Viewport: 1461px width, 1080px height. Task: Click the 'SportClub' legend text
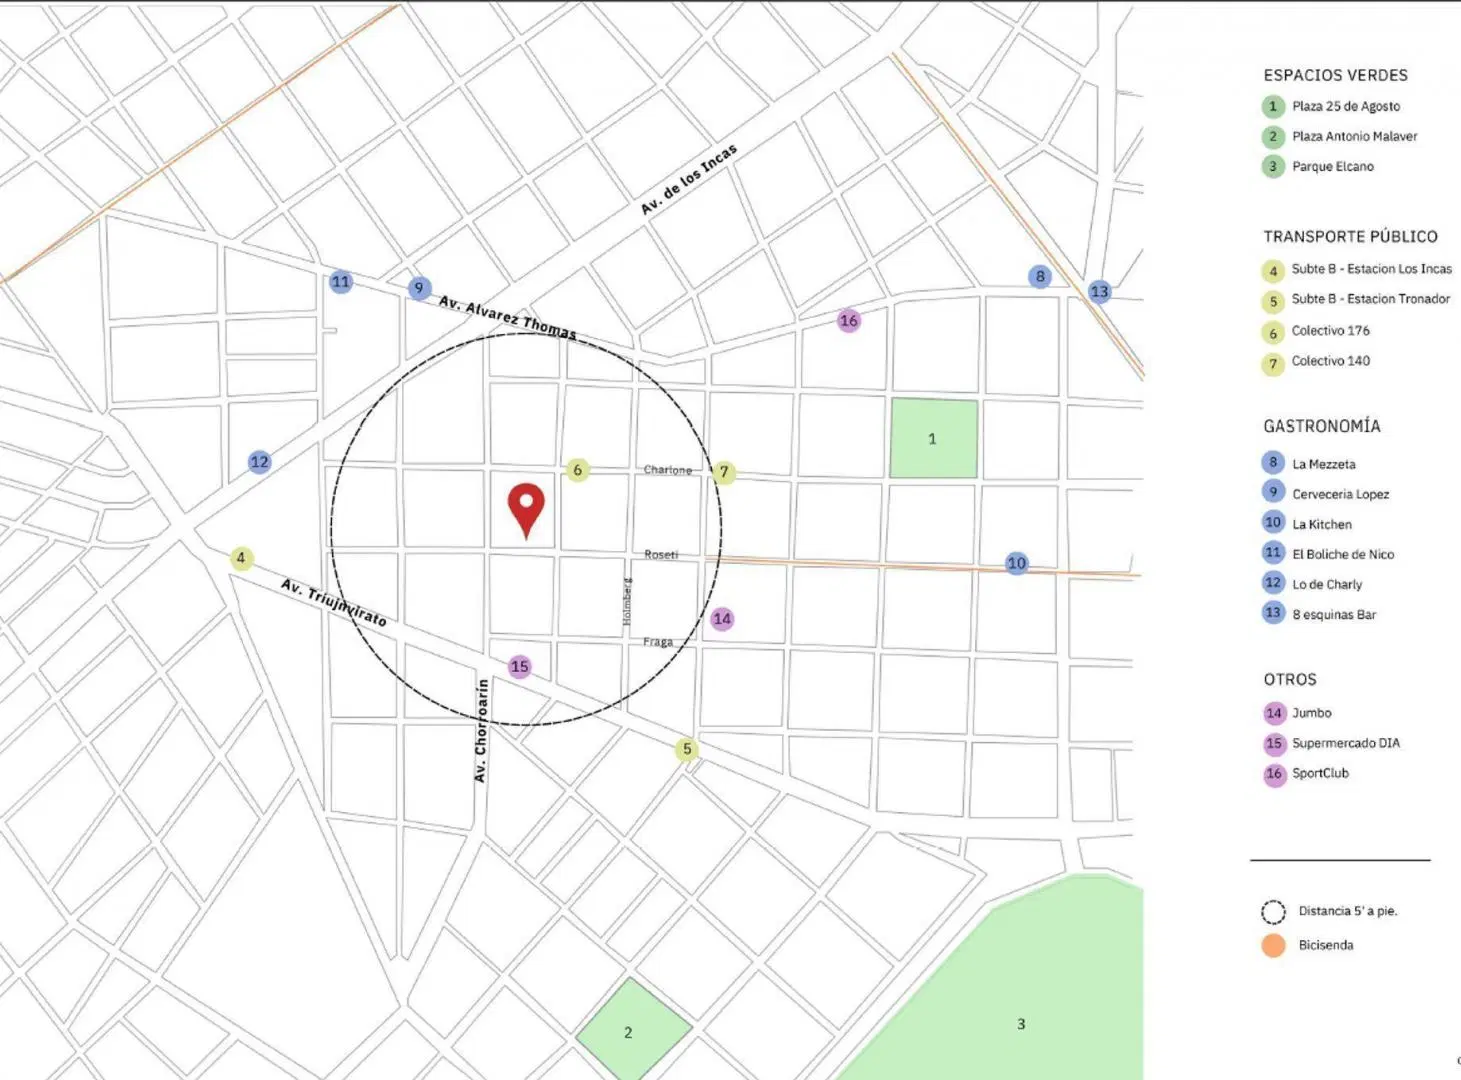(x=1321, y=773)
